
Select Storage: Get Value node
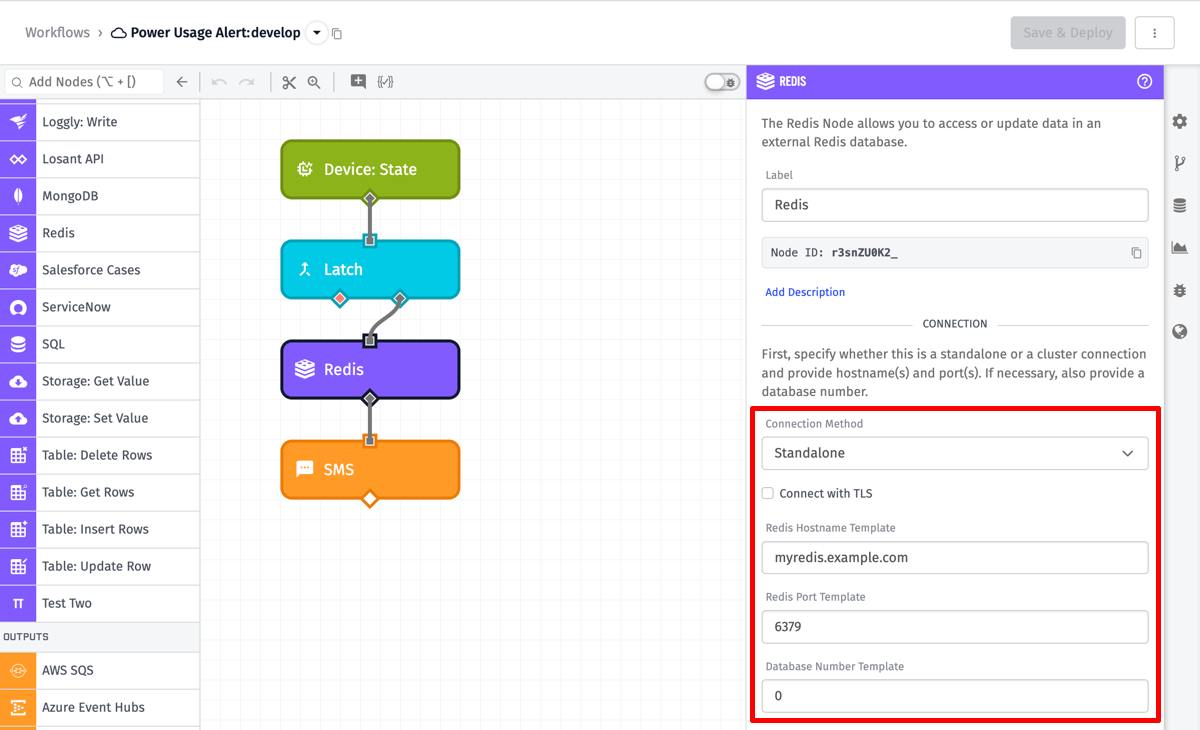click(x=100, y=381)
